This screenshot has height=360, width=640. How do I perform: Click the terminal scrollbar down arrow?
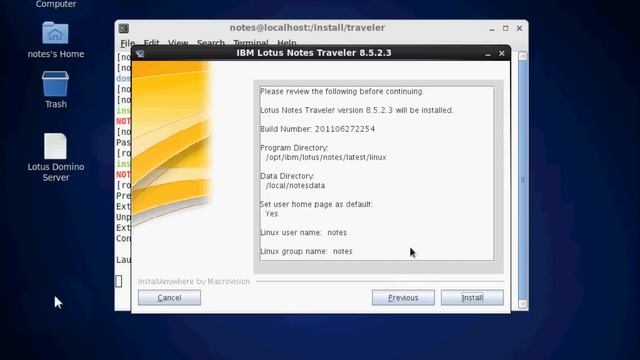523,304
